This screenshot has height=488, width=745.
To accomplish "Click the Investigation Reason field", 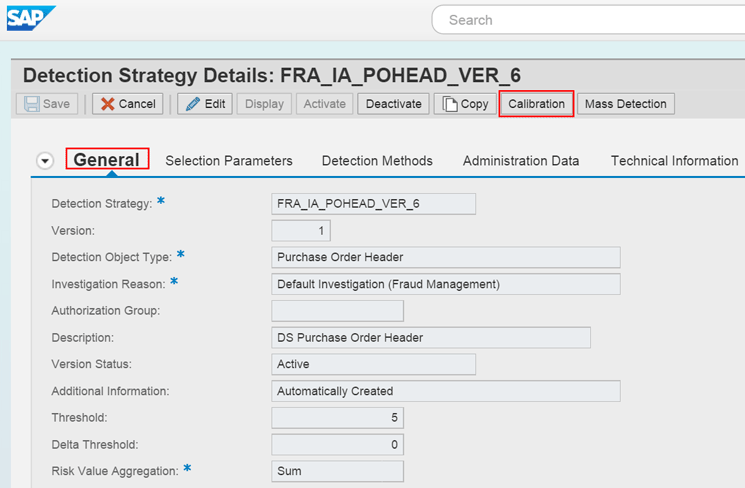I will coord(446,284).
